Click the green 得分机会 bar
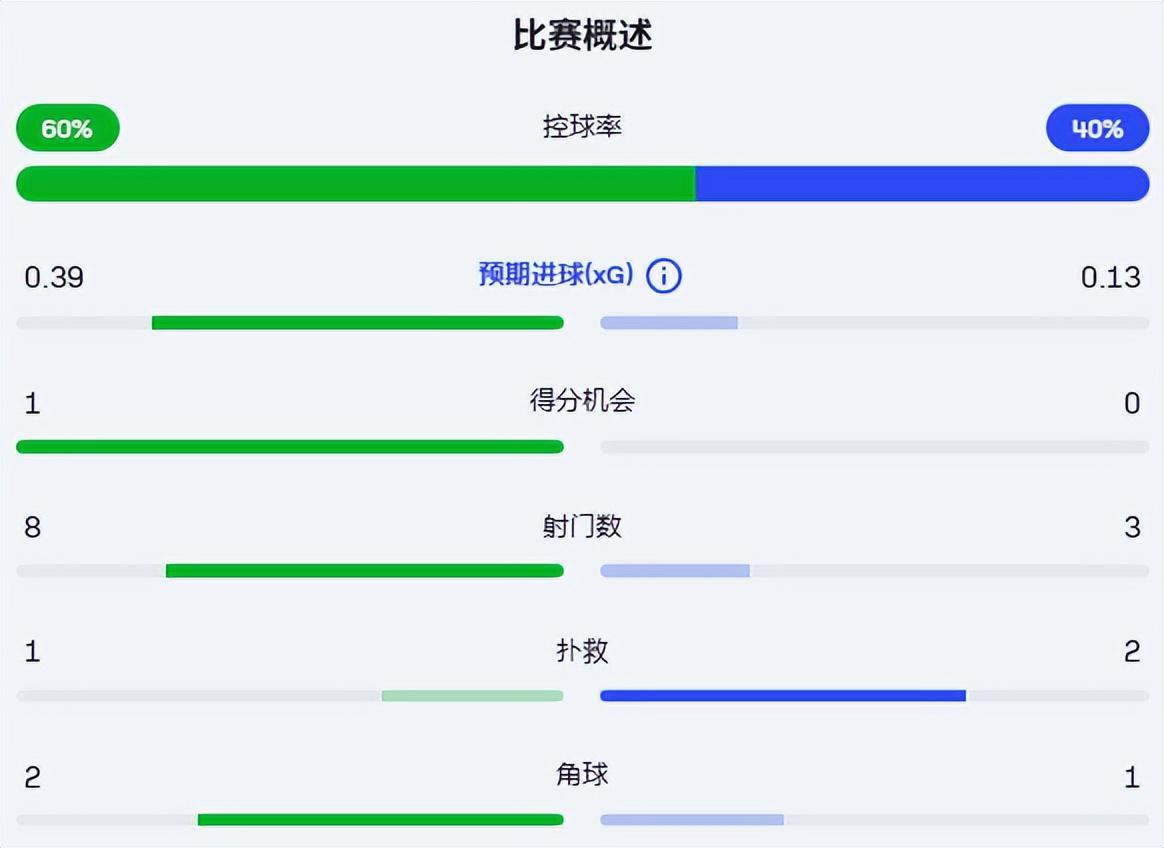 [290, 447]
